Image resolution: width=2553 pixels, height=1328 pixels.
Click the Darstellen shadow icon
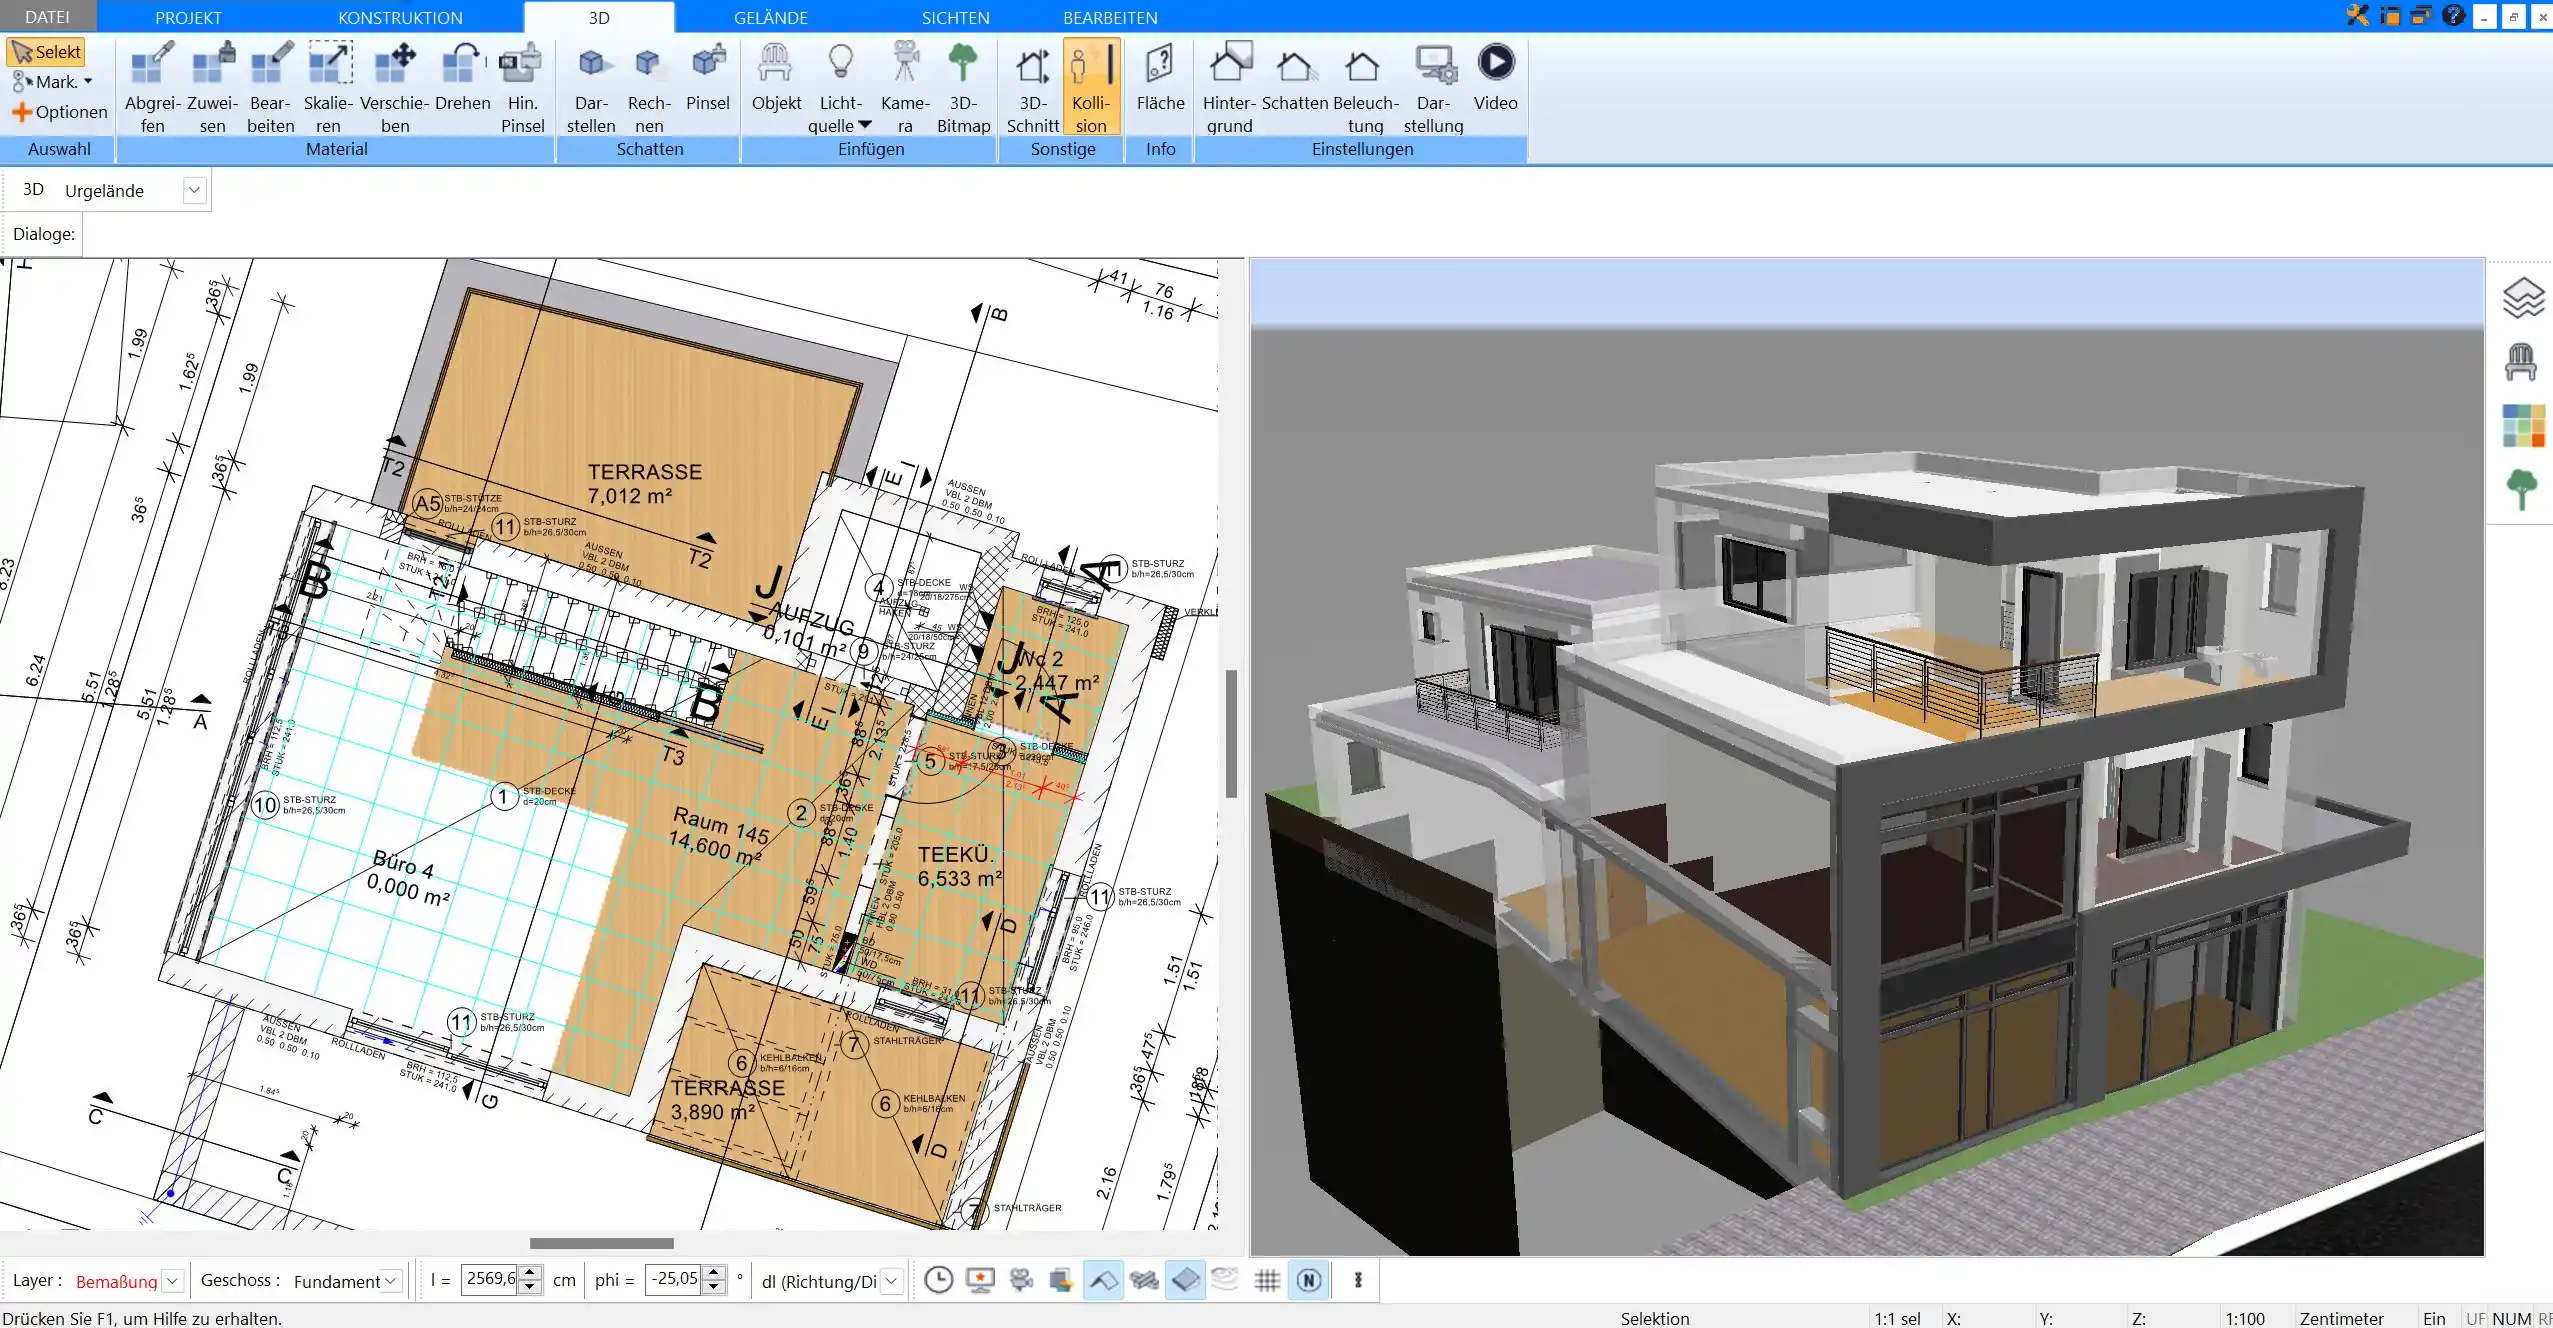click(x=591, y=87)
